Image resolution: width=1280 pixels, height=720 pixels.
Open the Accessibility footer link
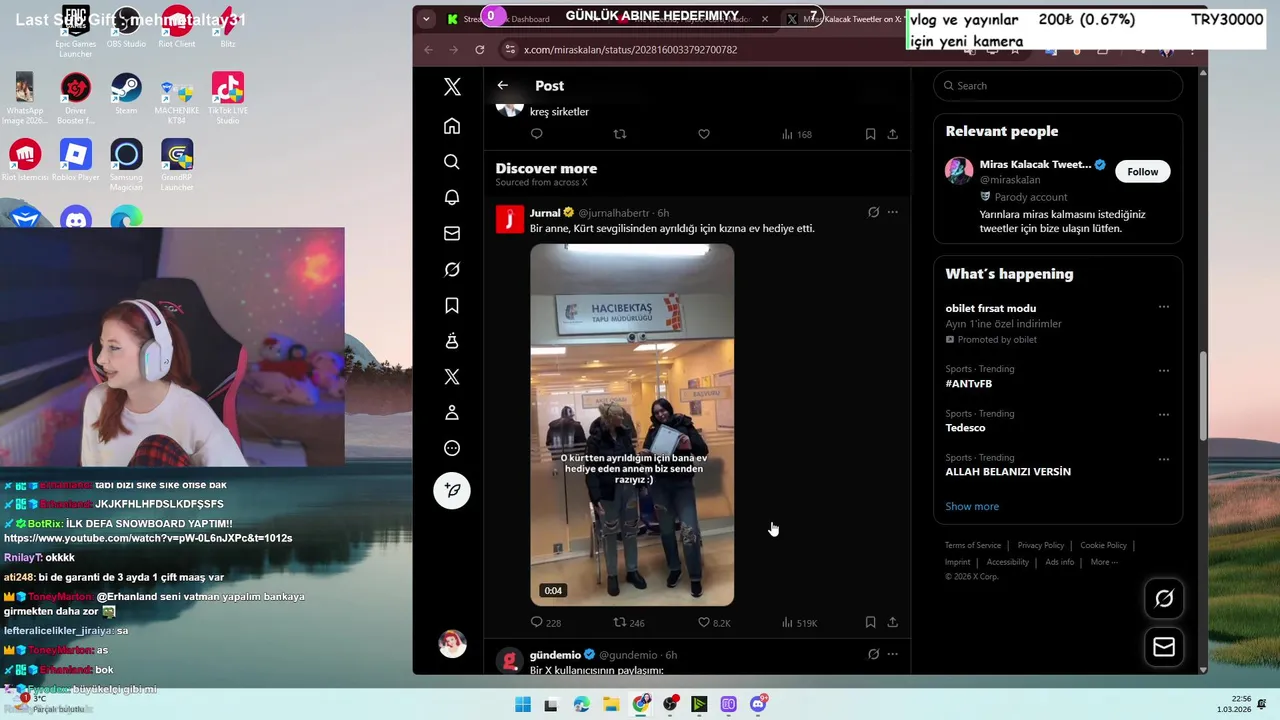click(x=1007, y=562)
